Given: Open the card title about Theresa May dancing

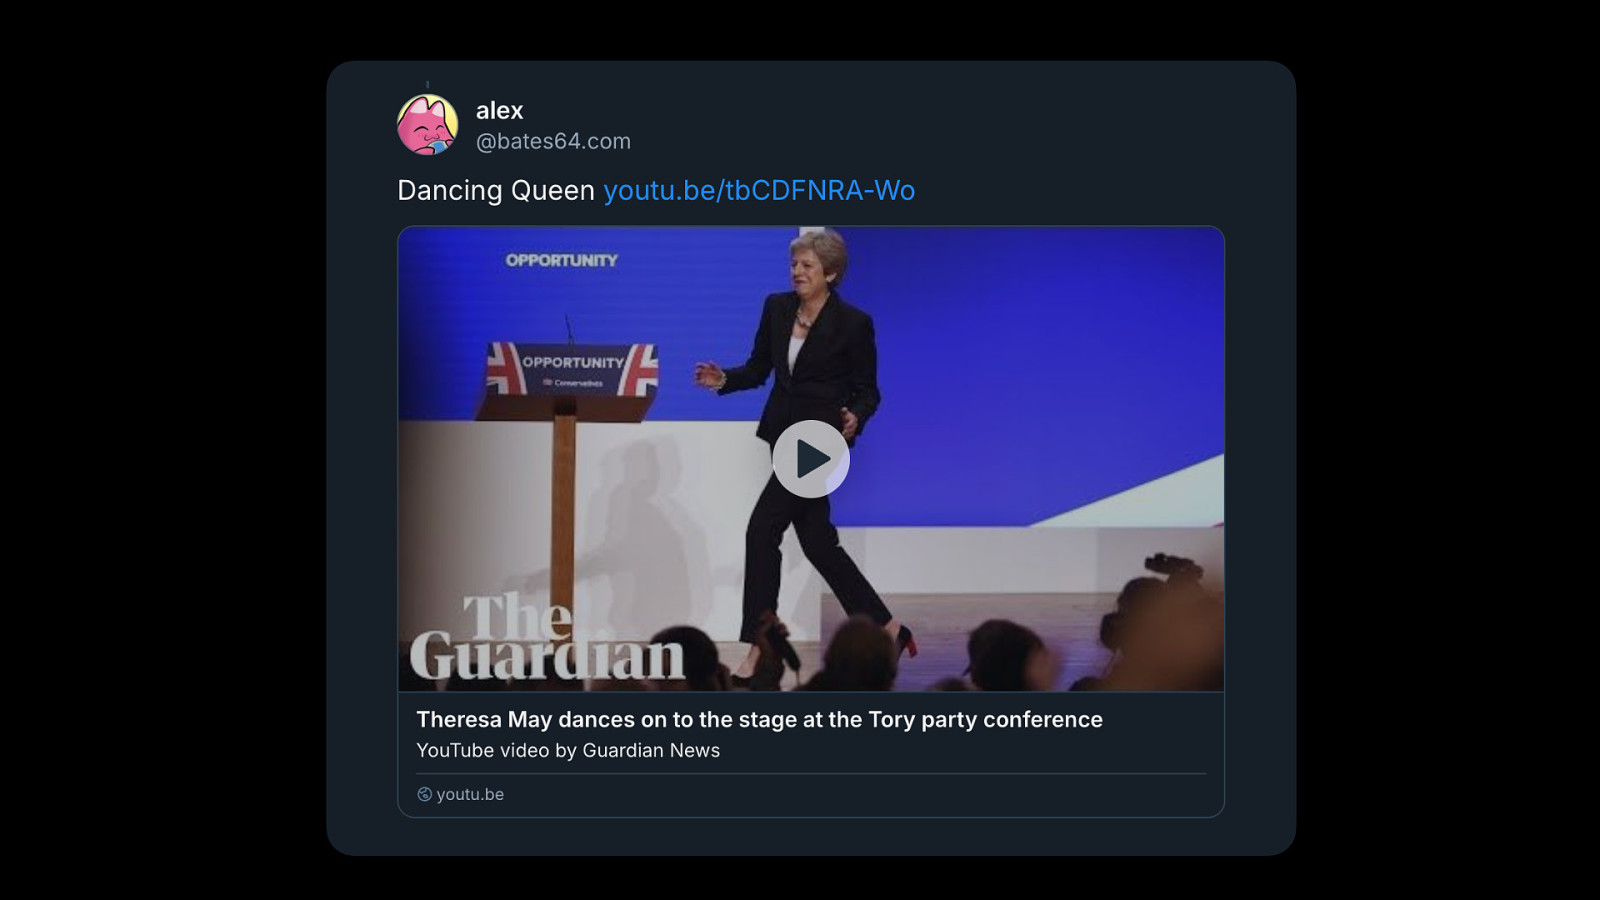Looking at the screenshot, I should [x=759, y=719].
